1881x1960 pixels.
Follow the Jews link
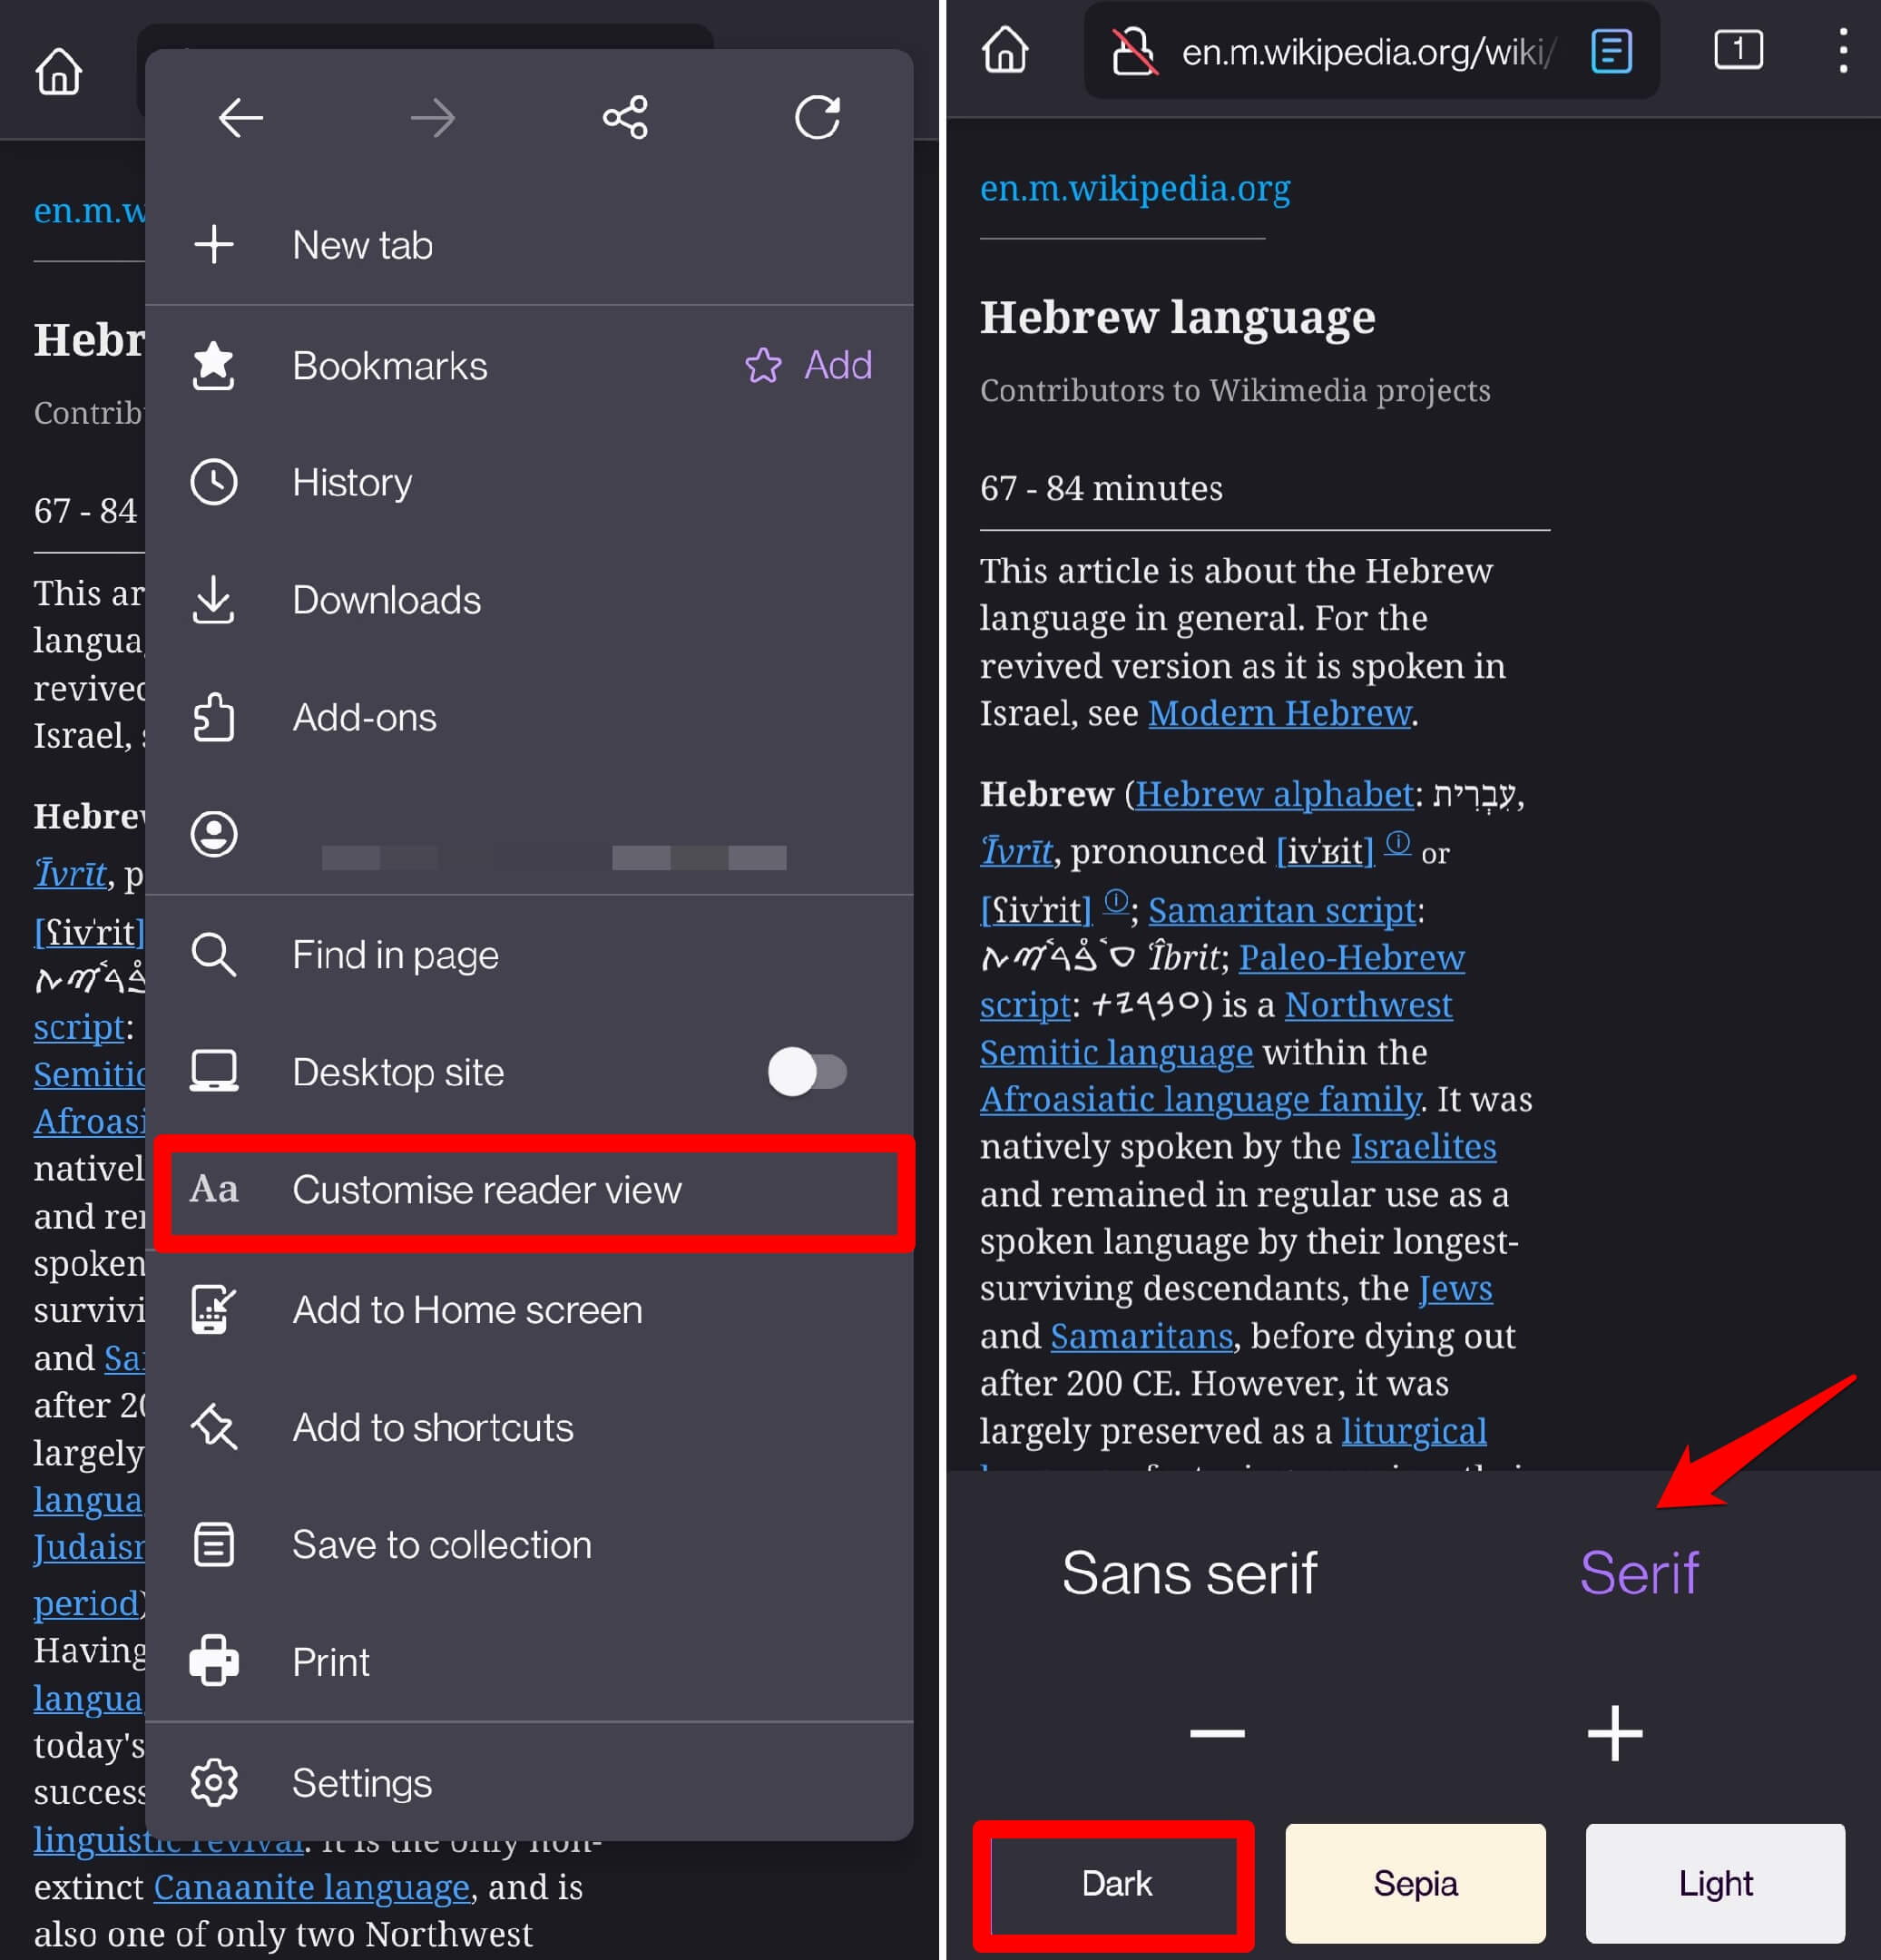coord(1455,1288)
